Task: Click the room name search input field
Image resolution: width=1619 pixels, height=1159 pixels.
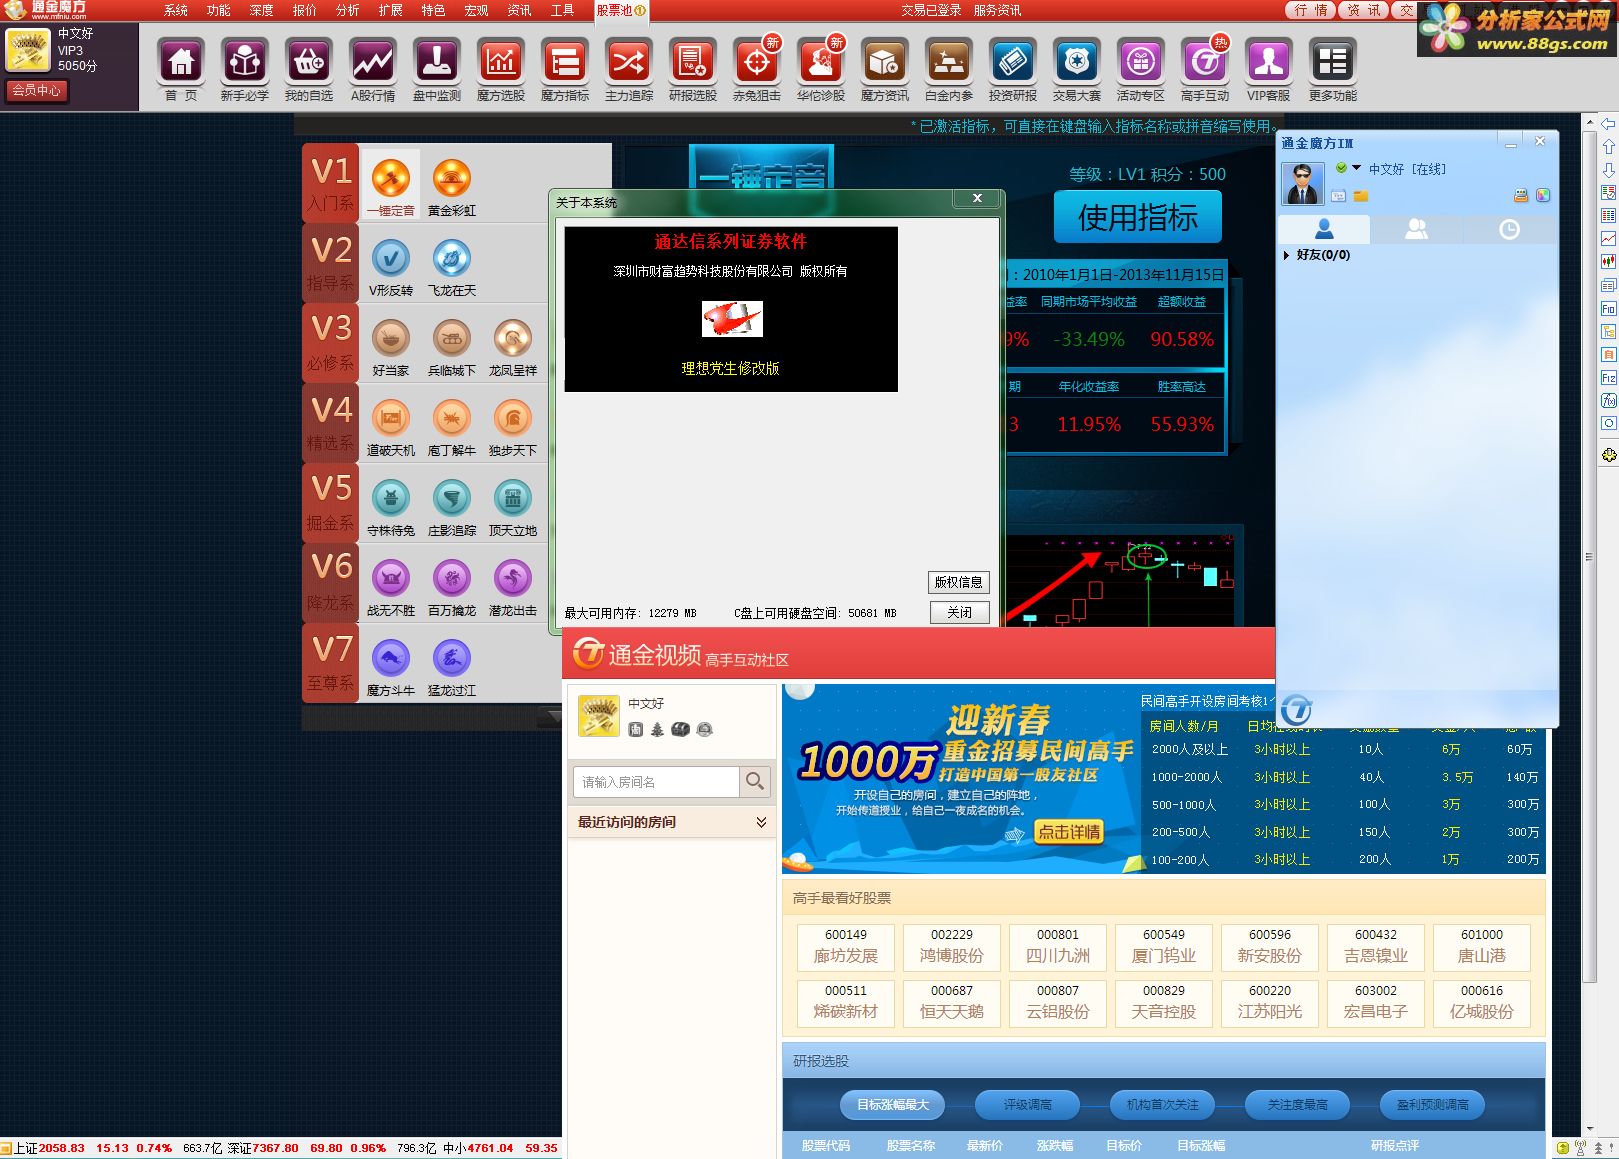Action: coord(655,782)
